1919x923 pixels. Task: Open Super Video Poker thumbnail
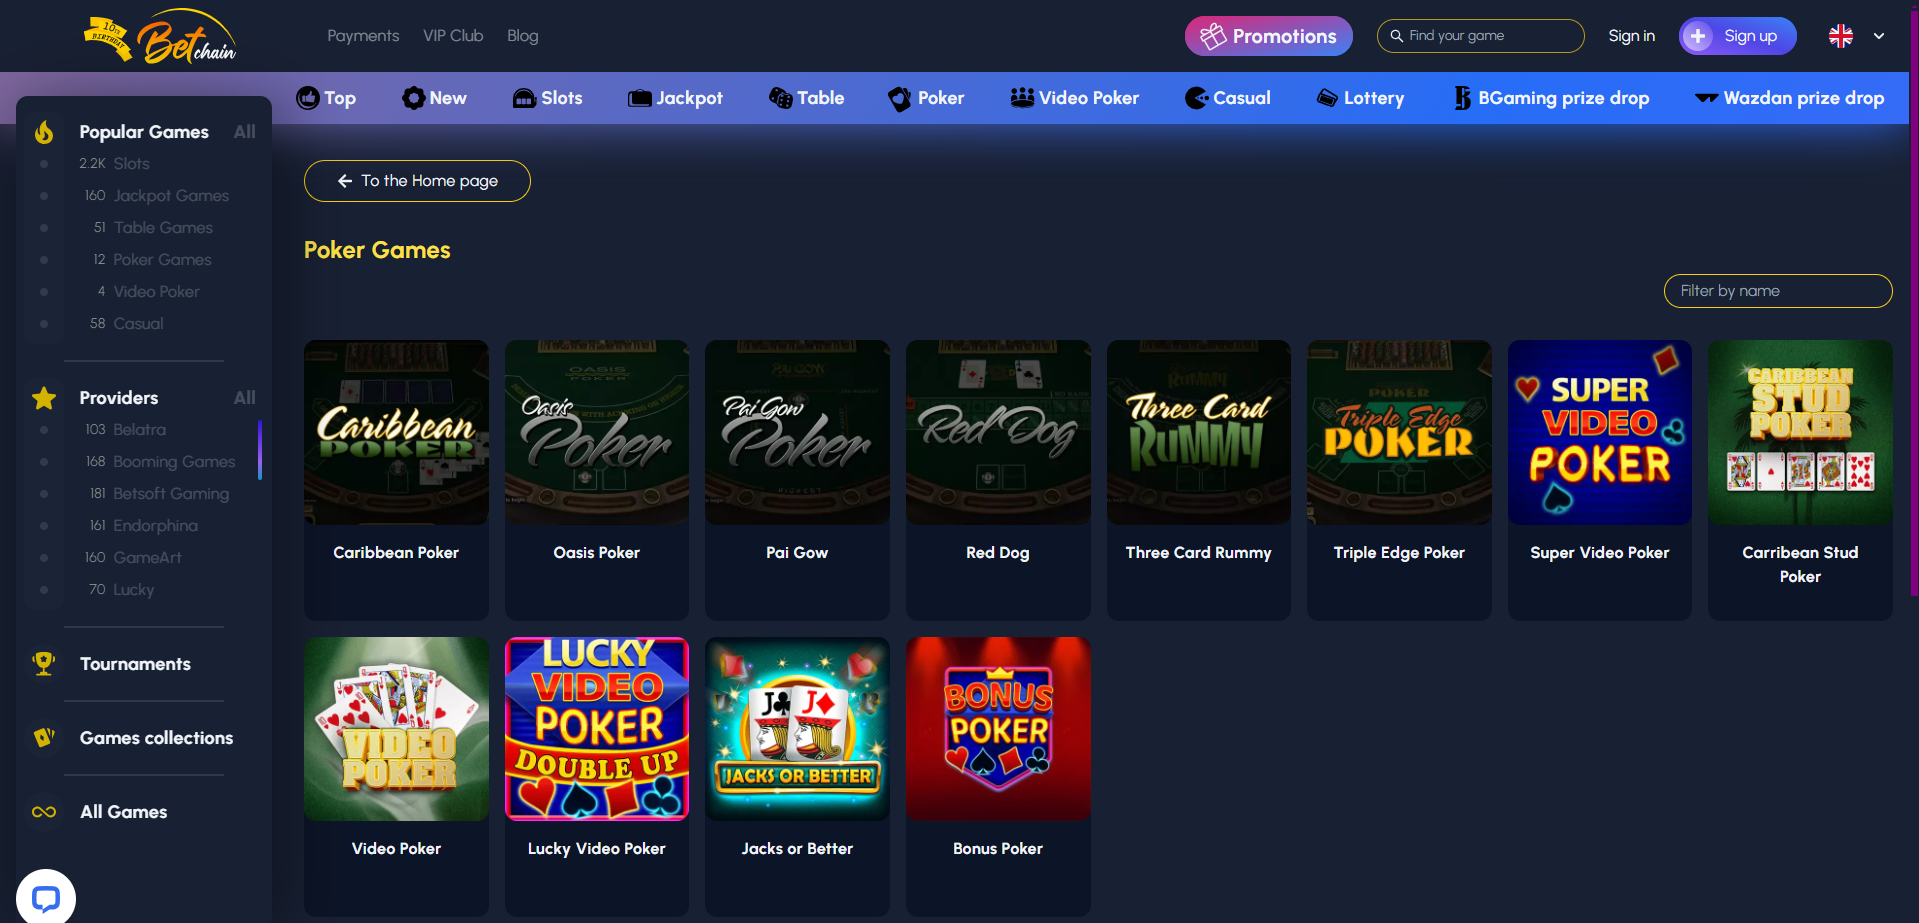coord(1600,432)
